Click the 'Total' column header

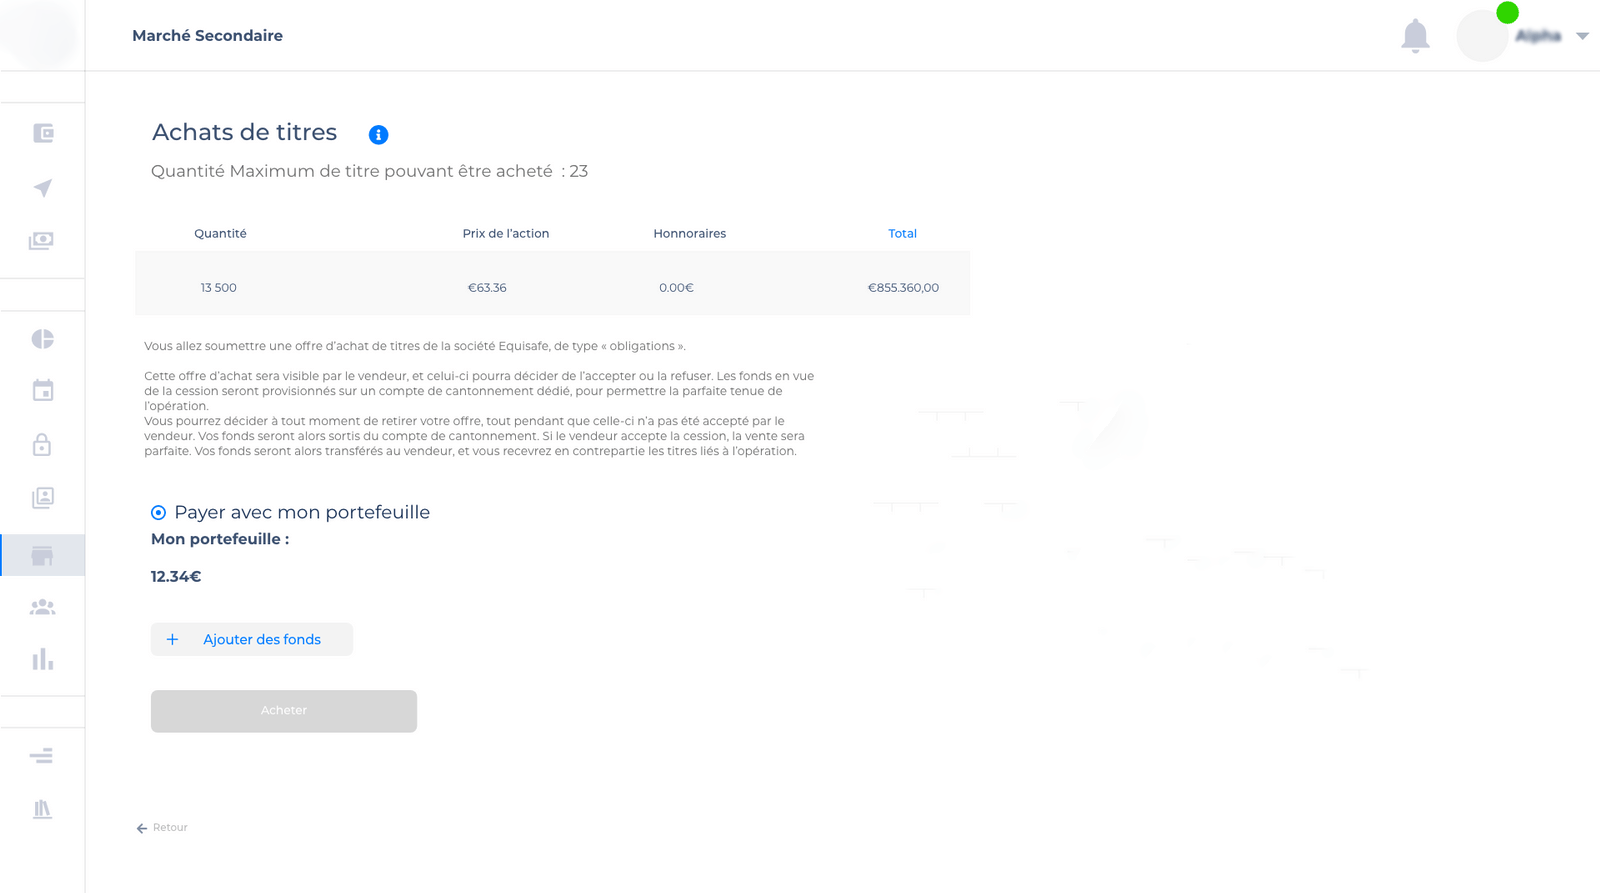pos(902,234)
